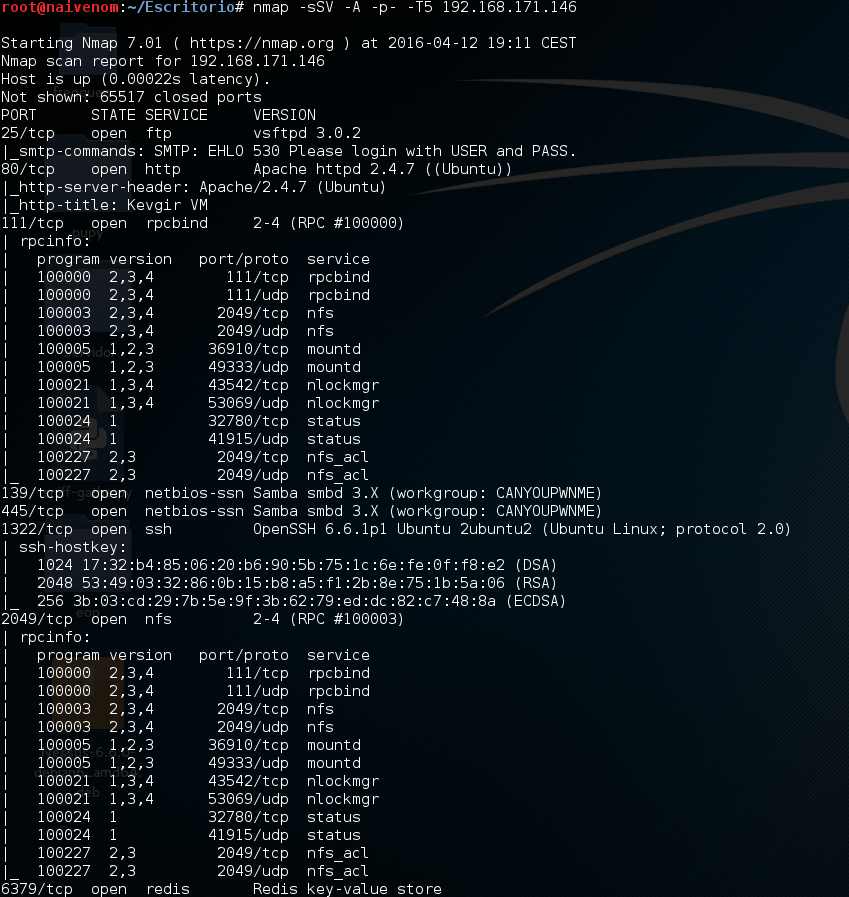Select the 139/tcp port entry
This screenshot has height=897, width=849.
[x=33, y=493]
